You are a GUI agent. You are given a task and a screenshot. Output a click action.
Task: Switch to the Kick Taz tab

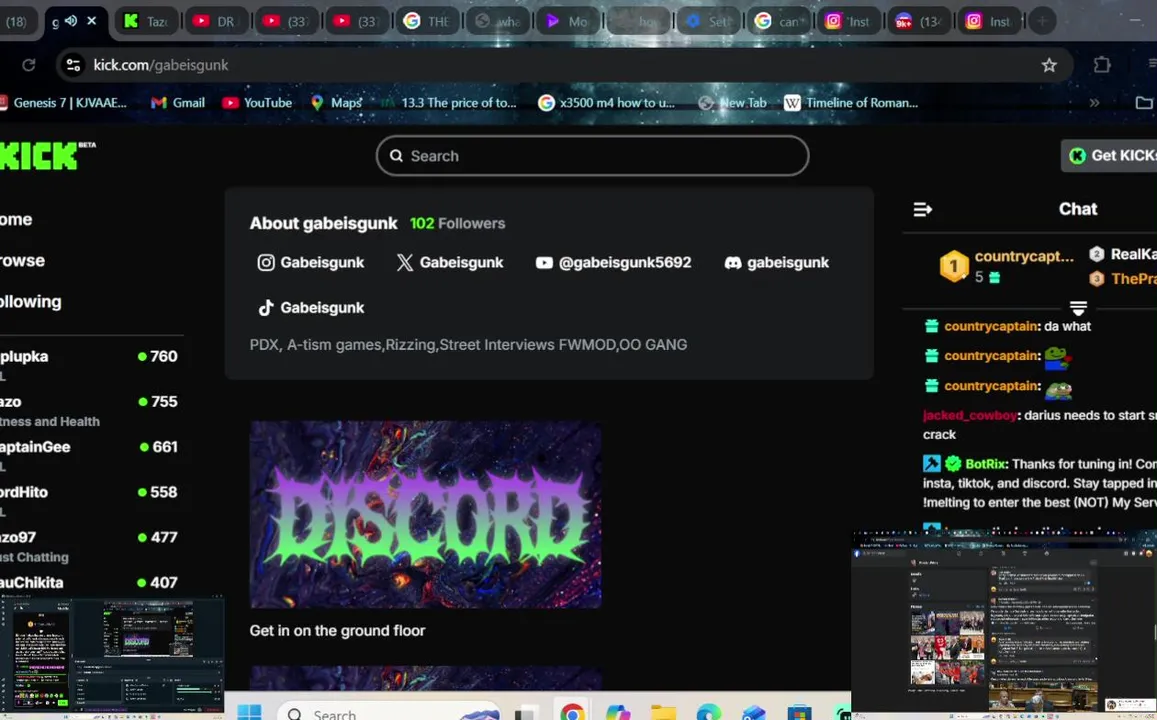click(147, 21)
